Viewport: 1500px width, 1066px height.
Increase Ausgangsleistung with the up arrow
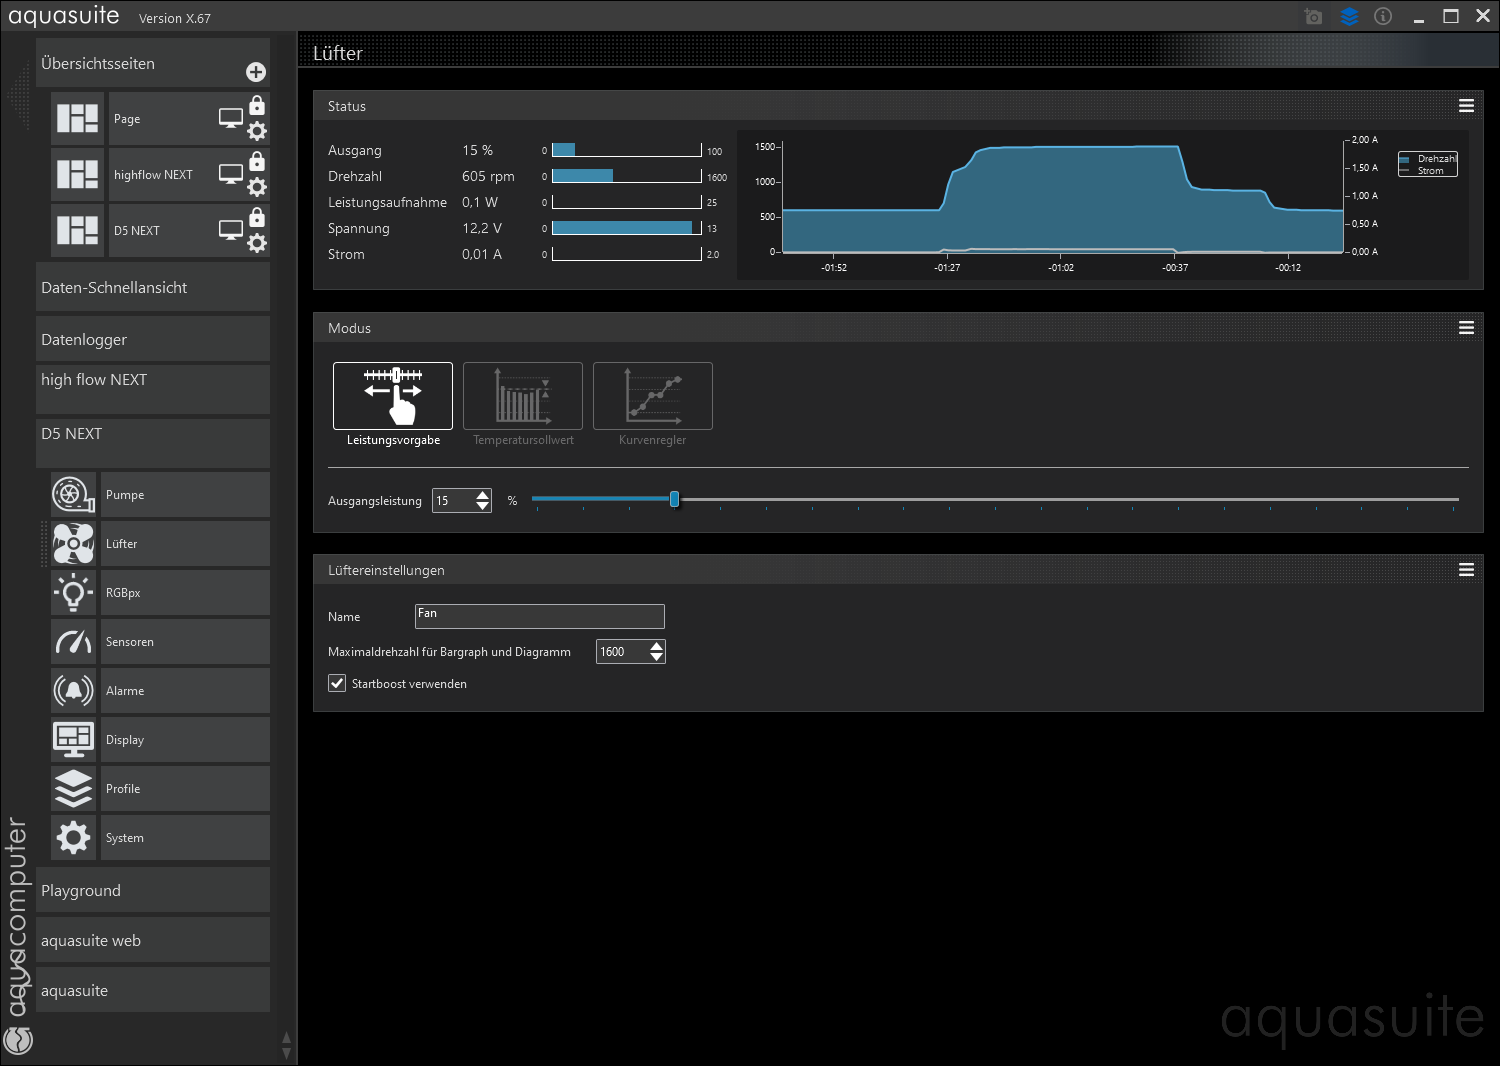pyautogui.click(x=483, y=495)
